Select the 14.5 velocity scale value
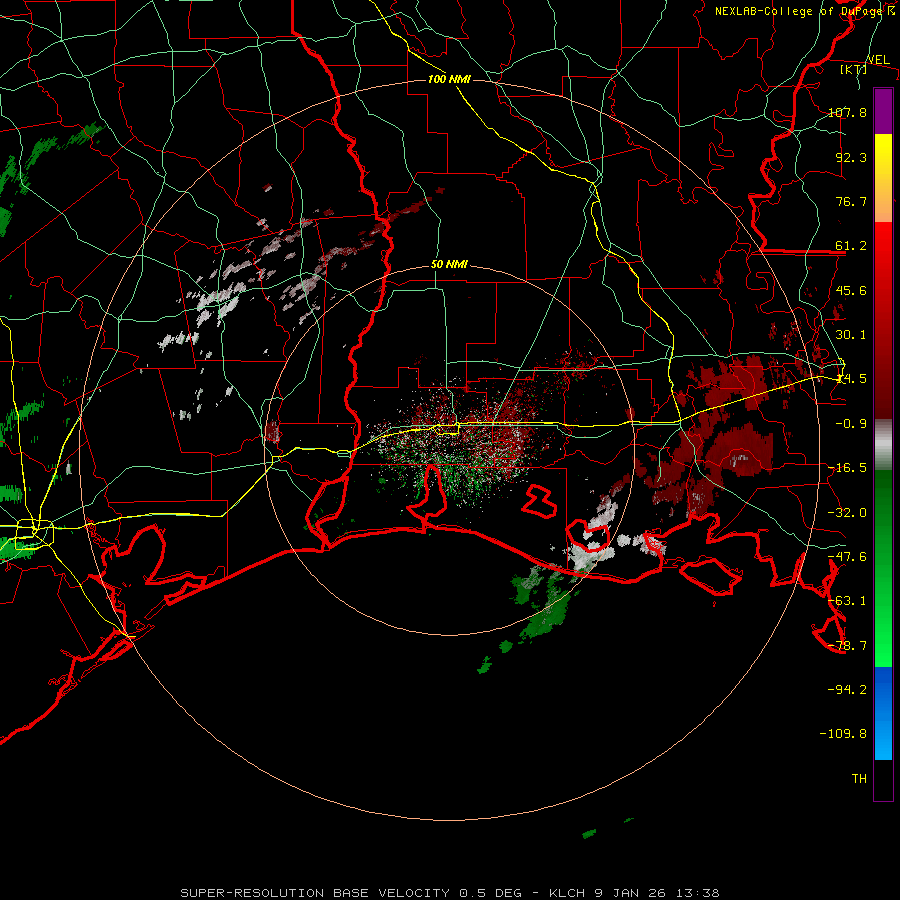 point(851,379)
